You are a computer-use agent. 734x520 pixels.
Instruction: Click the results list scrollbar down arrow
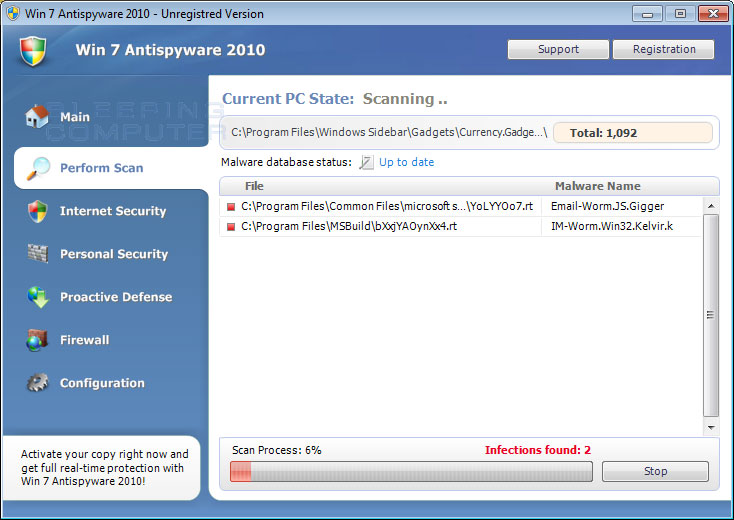[x=711, y=427]
